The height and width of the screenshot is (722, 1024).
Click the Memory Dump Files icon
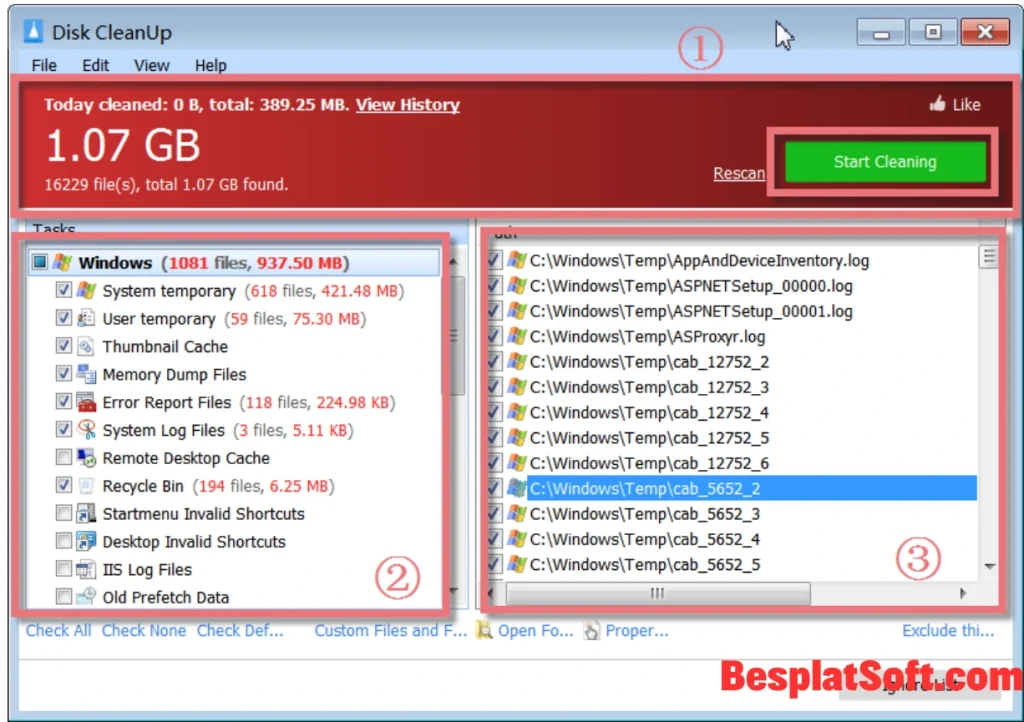(86, 375)
